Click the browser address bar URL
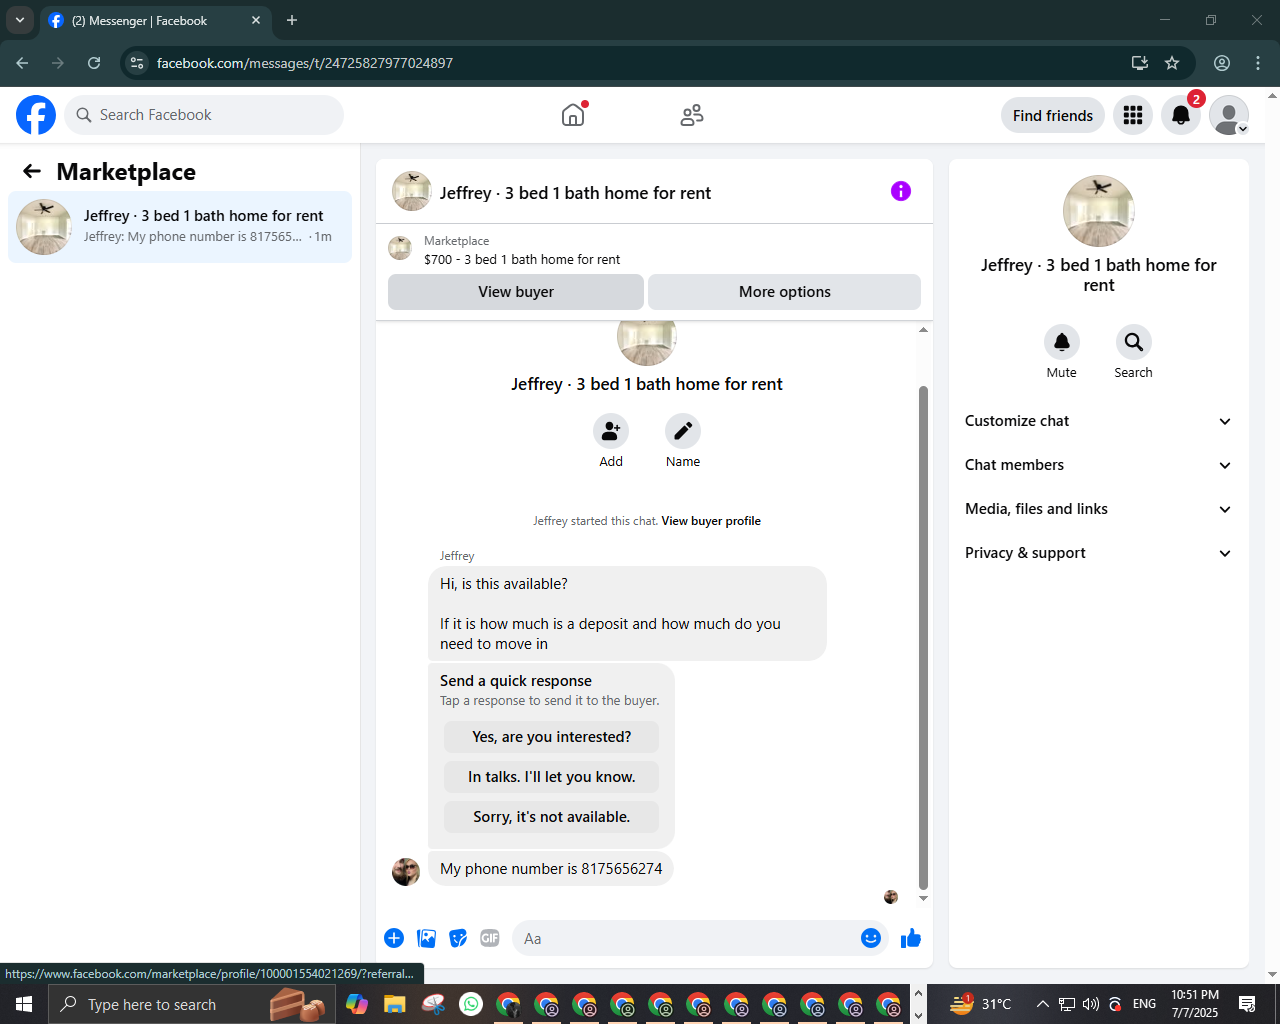1280x1024 pixels. (x=305, y=63)
